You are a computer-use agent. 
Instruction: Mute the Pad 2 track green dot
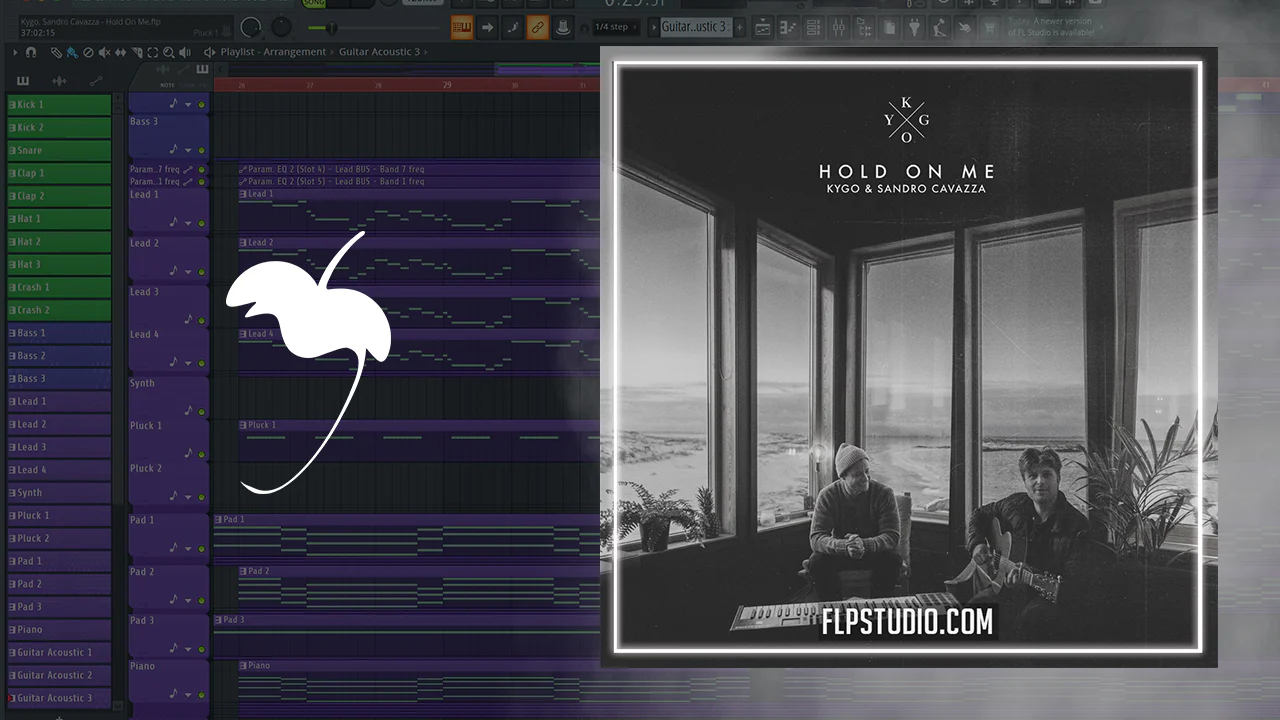[x=201, y=599]
